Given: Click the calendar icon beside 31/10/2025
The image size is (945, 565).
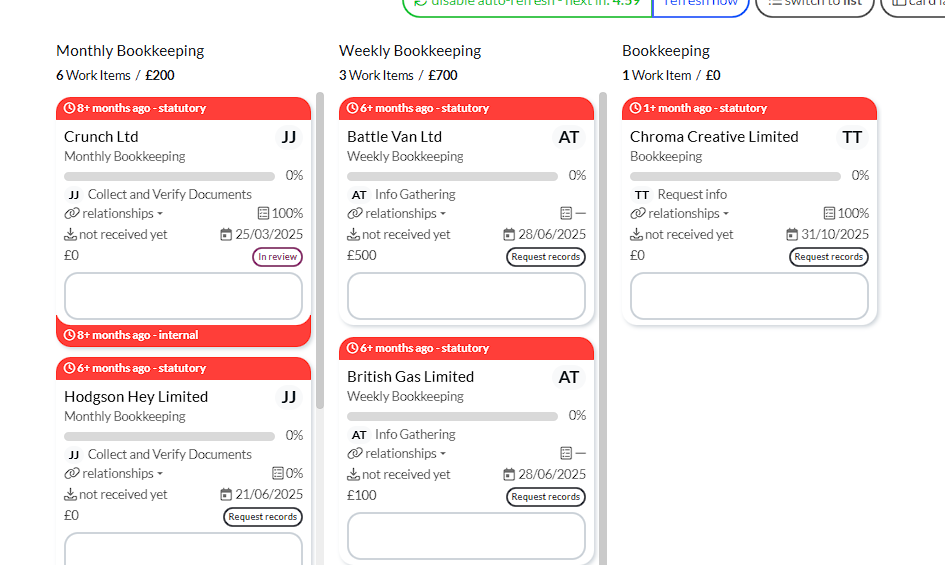Looking at the screenshot, I should (x=792, y=234).
